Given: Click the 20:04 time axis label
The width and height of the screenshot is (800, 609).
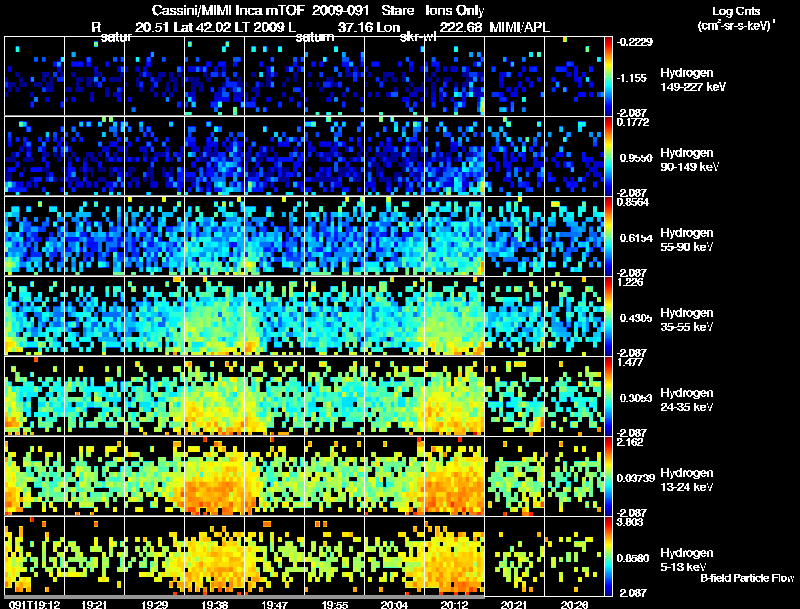Looking at the screenshot, I should (x=394, y=604).
